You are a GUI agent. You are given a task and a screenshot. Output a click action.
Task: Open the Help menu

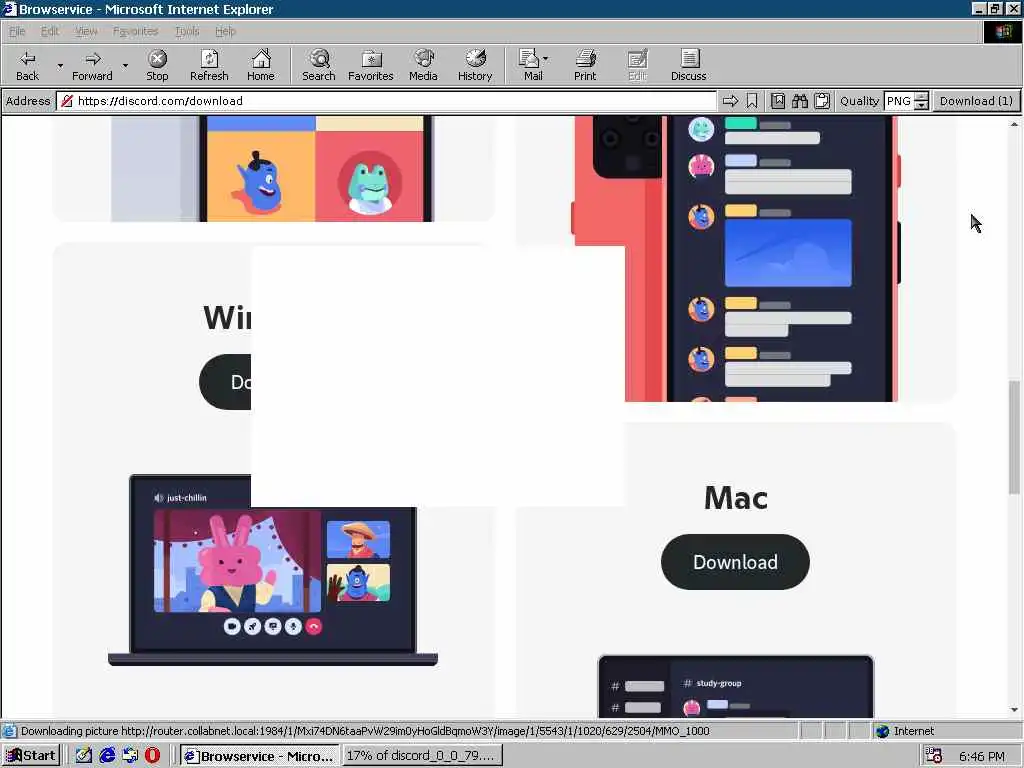(x=225, y=31)
